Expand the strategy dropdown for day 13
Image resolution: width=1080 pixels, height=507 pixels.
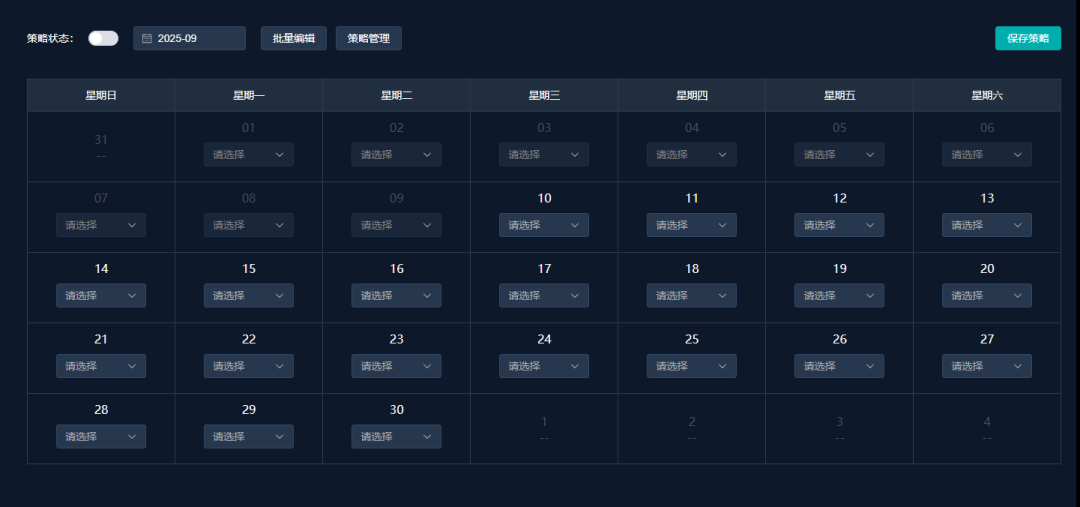click(x=987, y=225)
